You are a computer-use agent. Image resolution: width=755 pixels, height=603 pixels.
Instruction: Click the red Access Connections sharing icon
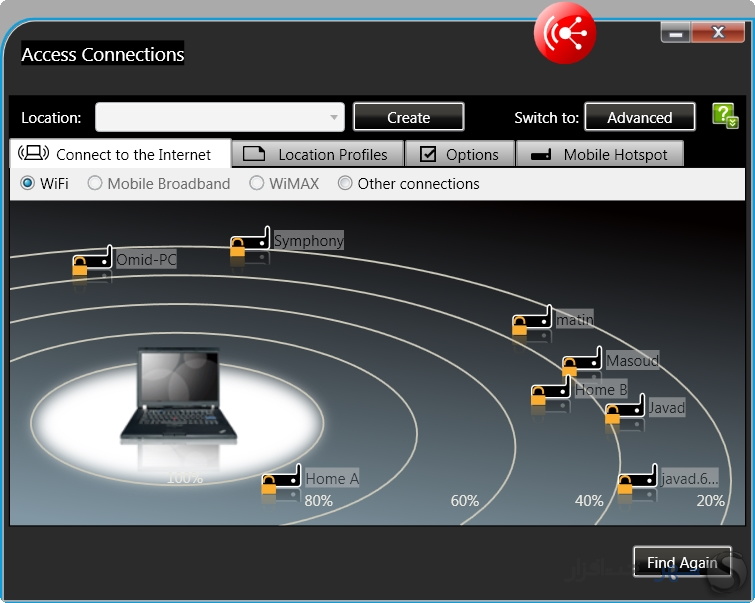point(565,33)
